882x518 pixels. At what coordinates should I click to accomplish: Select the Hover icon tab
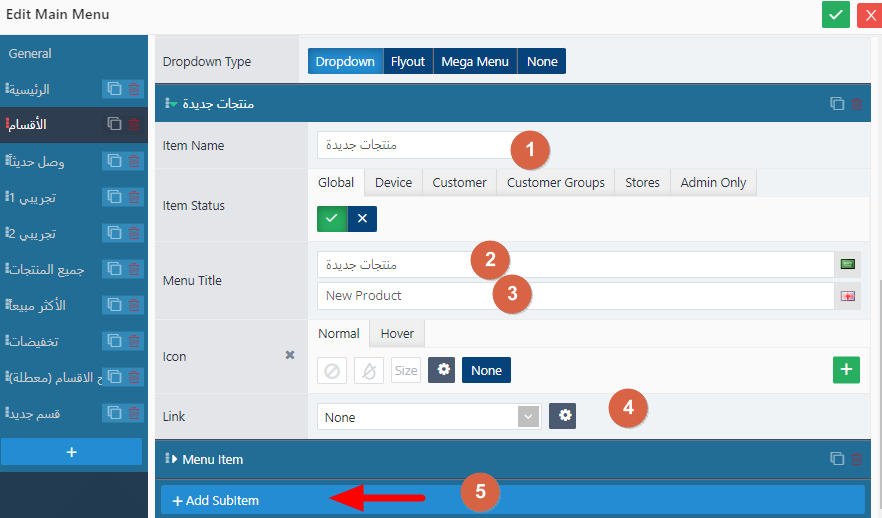397,334
